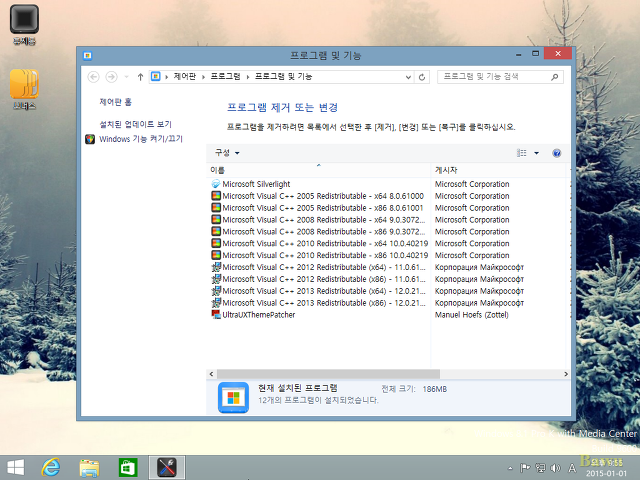Go up one folder level

[x=140, y=77]
